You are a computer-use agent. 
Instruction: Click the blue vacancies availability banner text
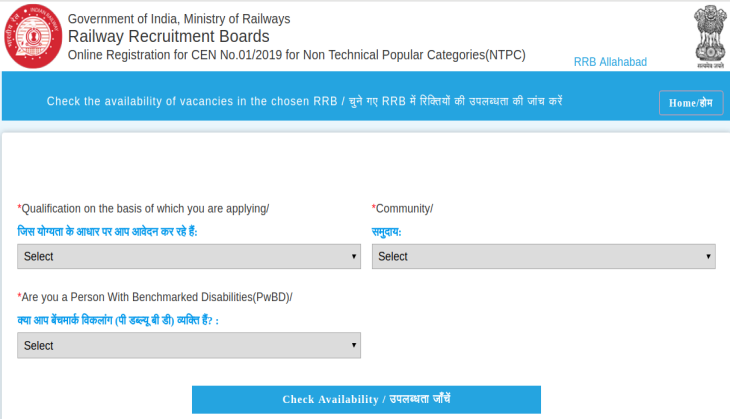tap(304, 101)
